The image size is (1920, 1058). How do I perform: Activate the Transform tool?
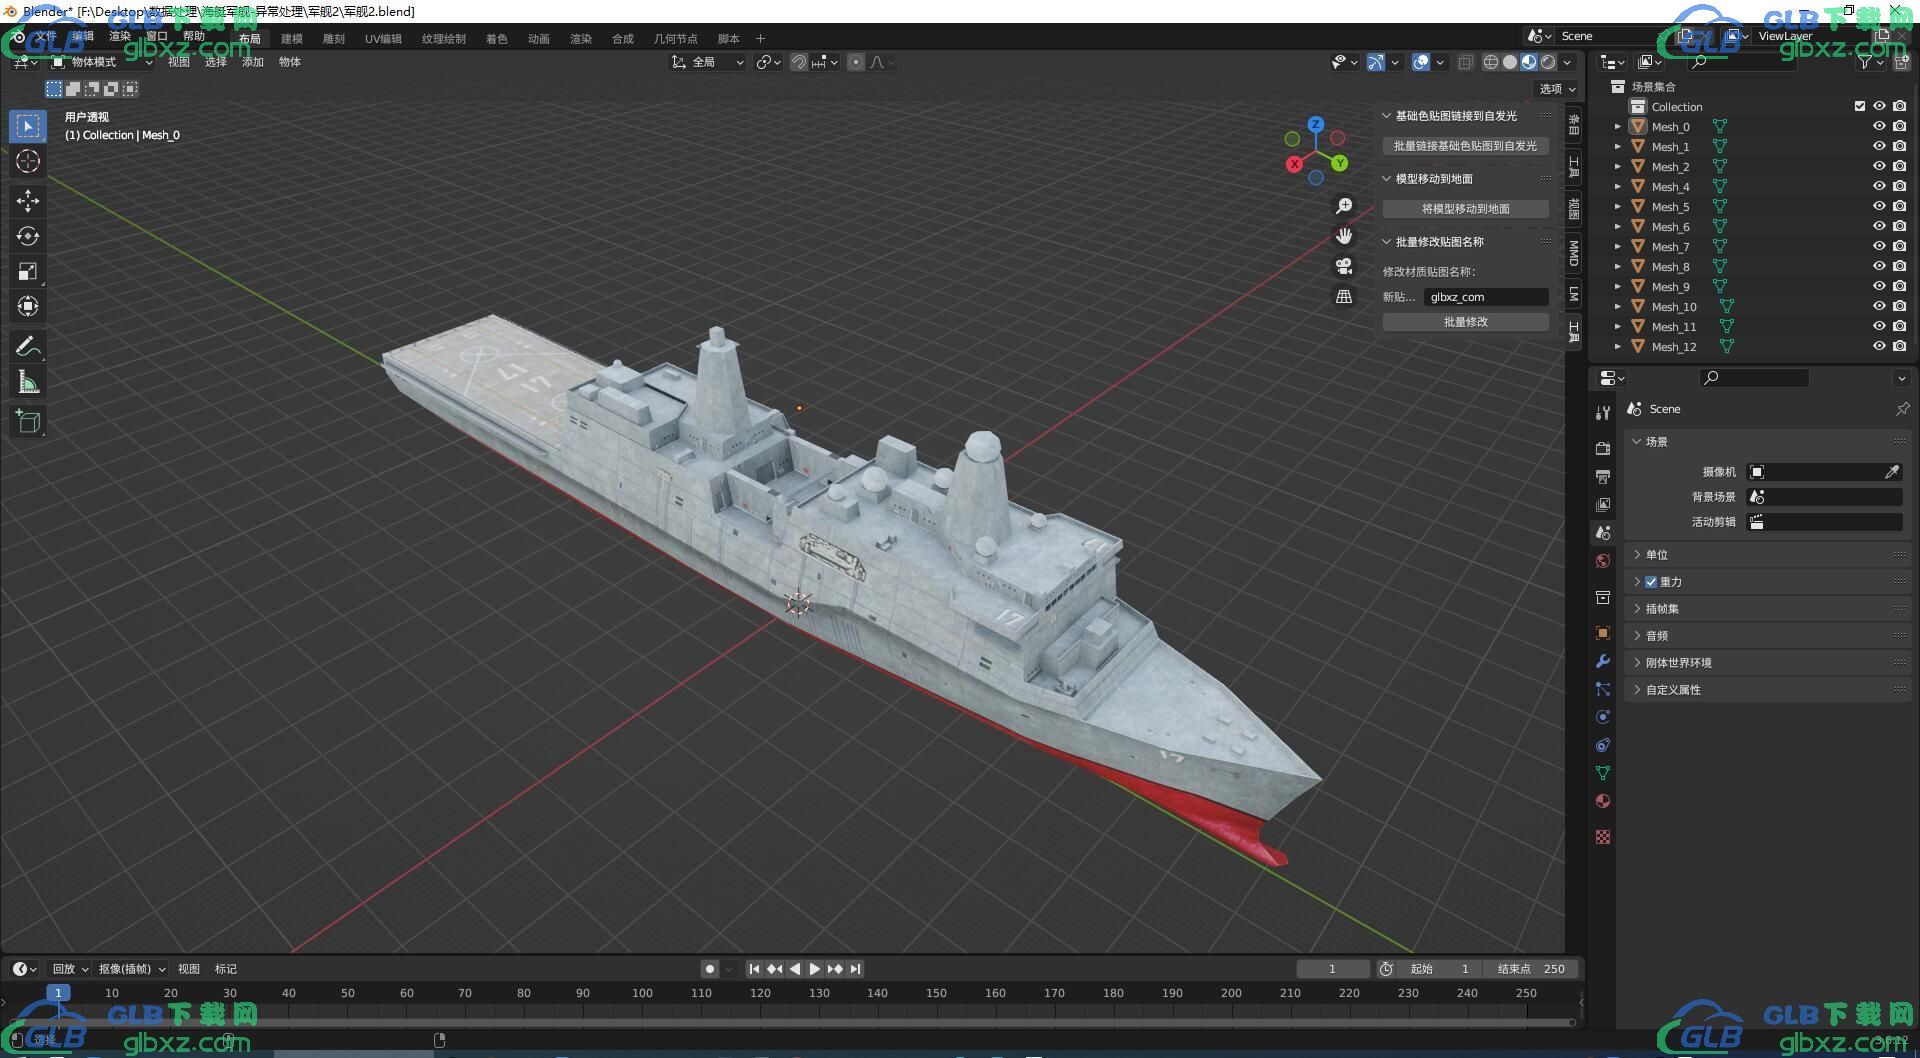click(28, 306)
